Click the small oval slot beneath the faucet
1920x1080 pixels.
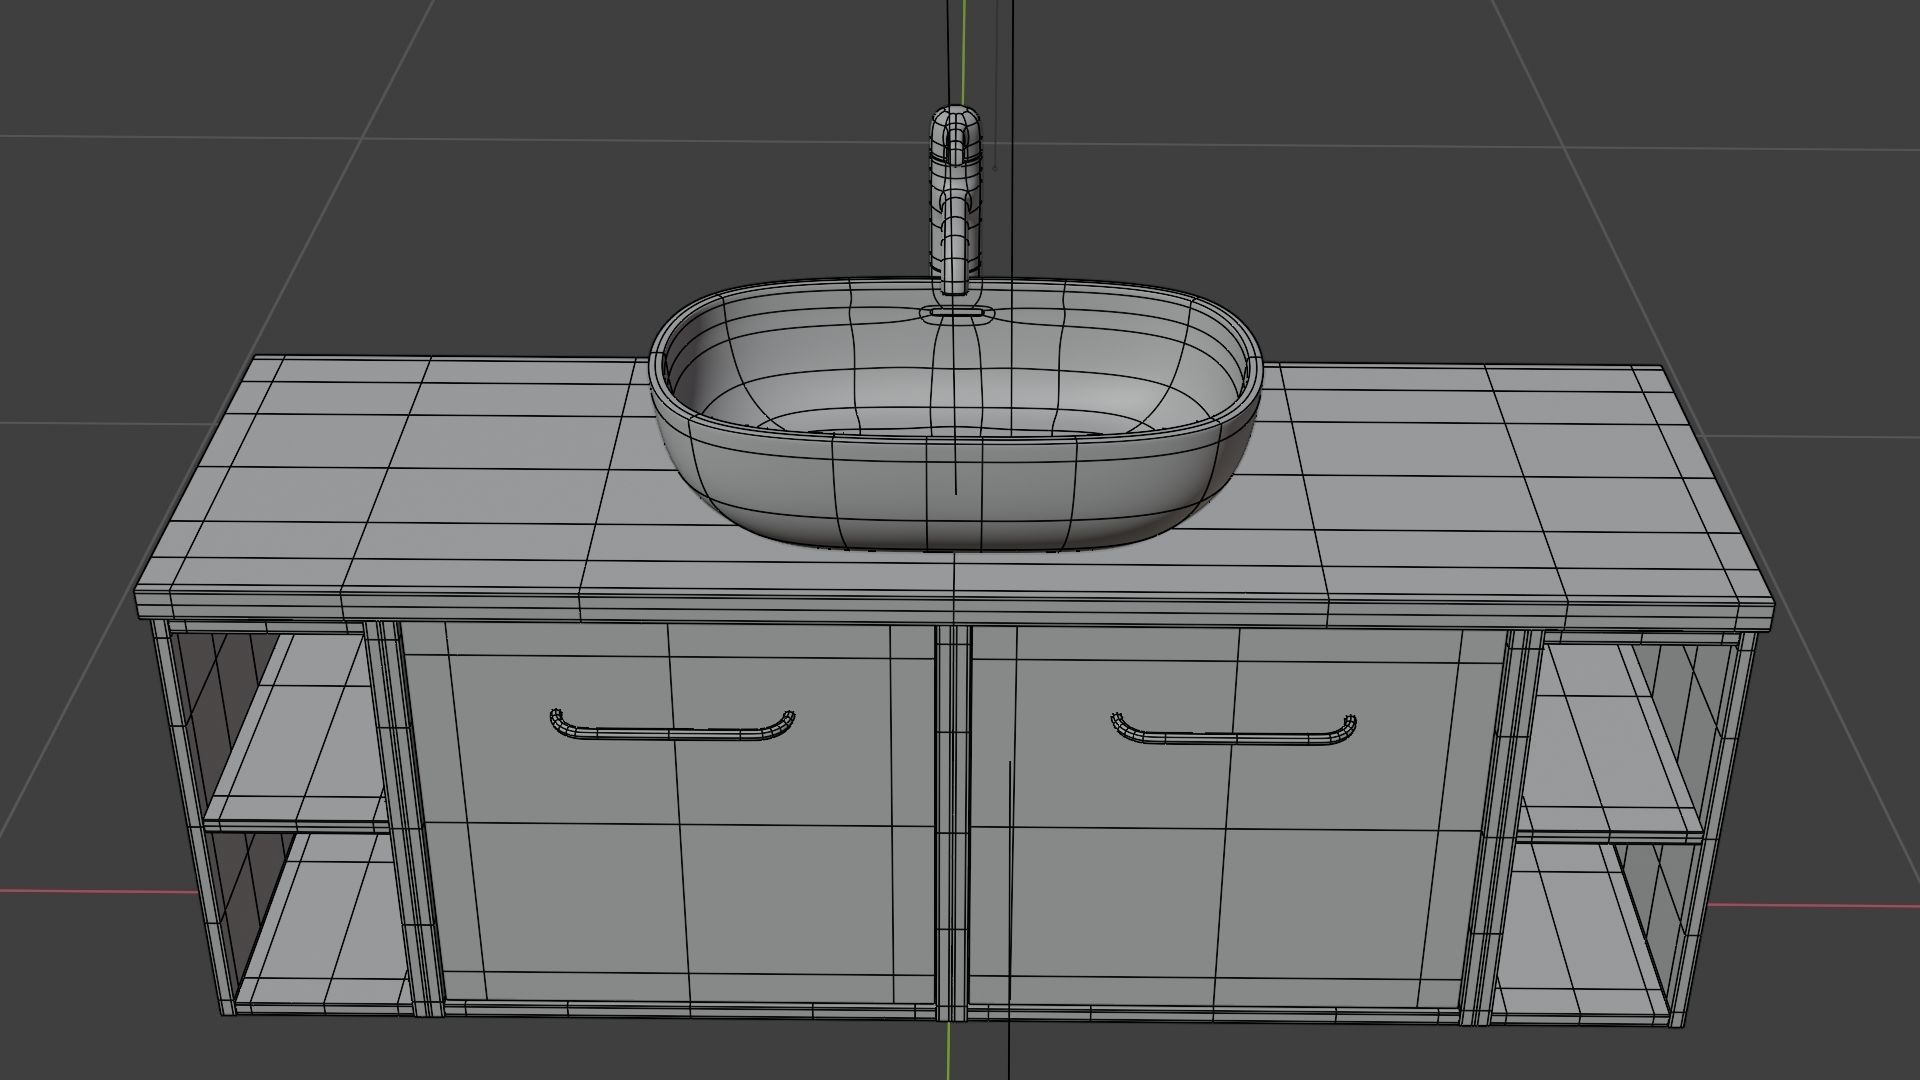point(957,312)
